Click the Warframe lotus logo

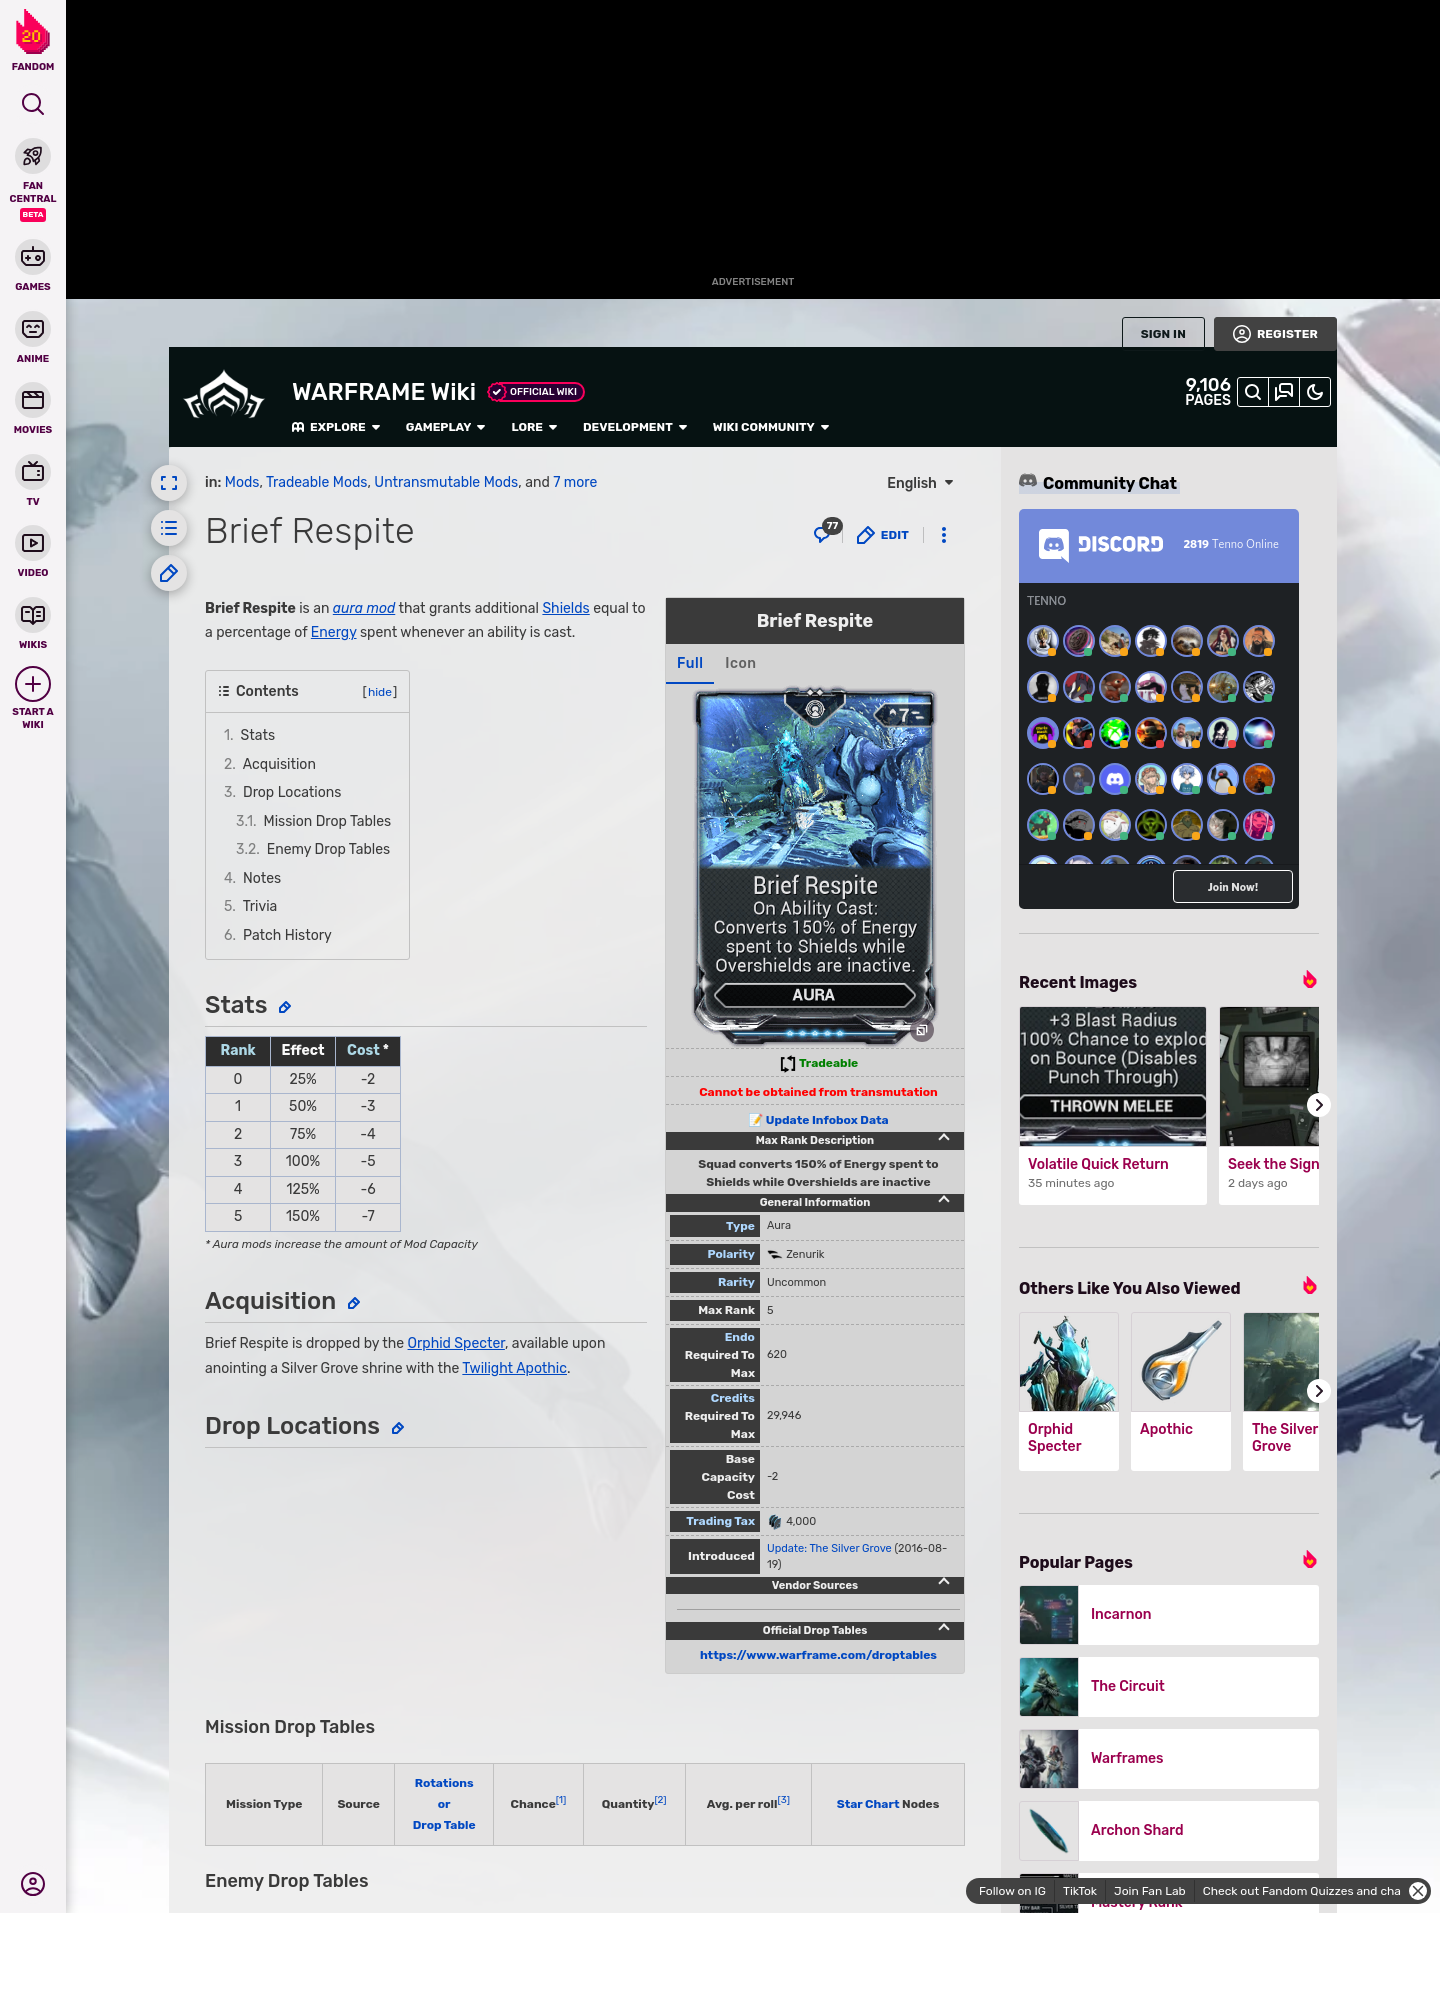pyautogui.click(x=224, y=396)
